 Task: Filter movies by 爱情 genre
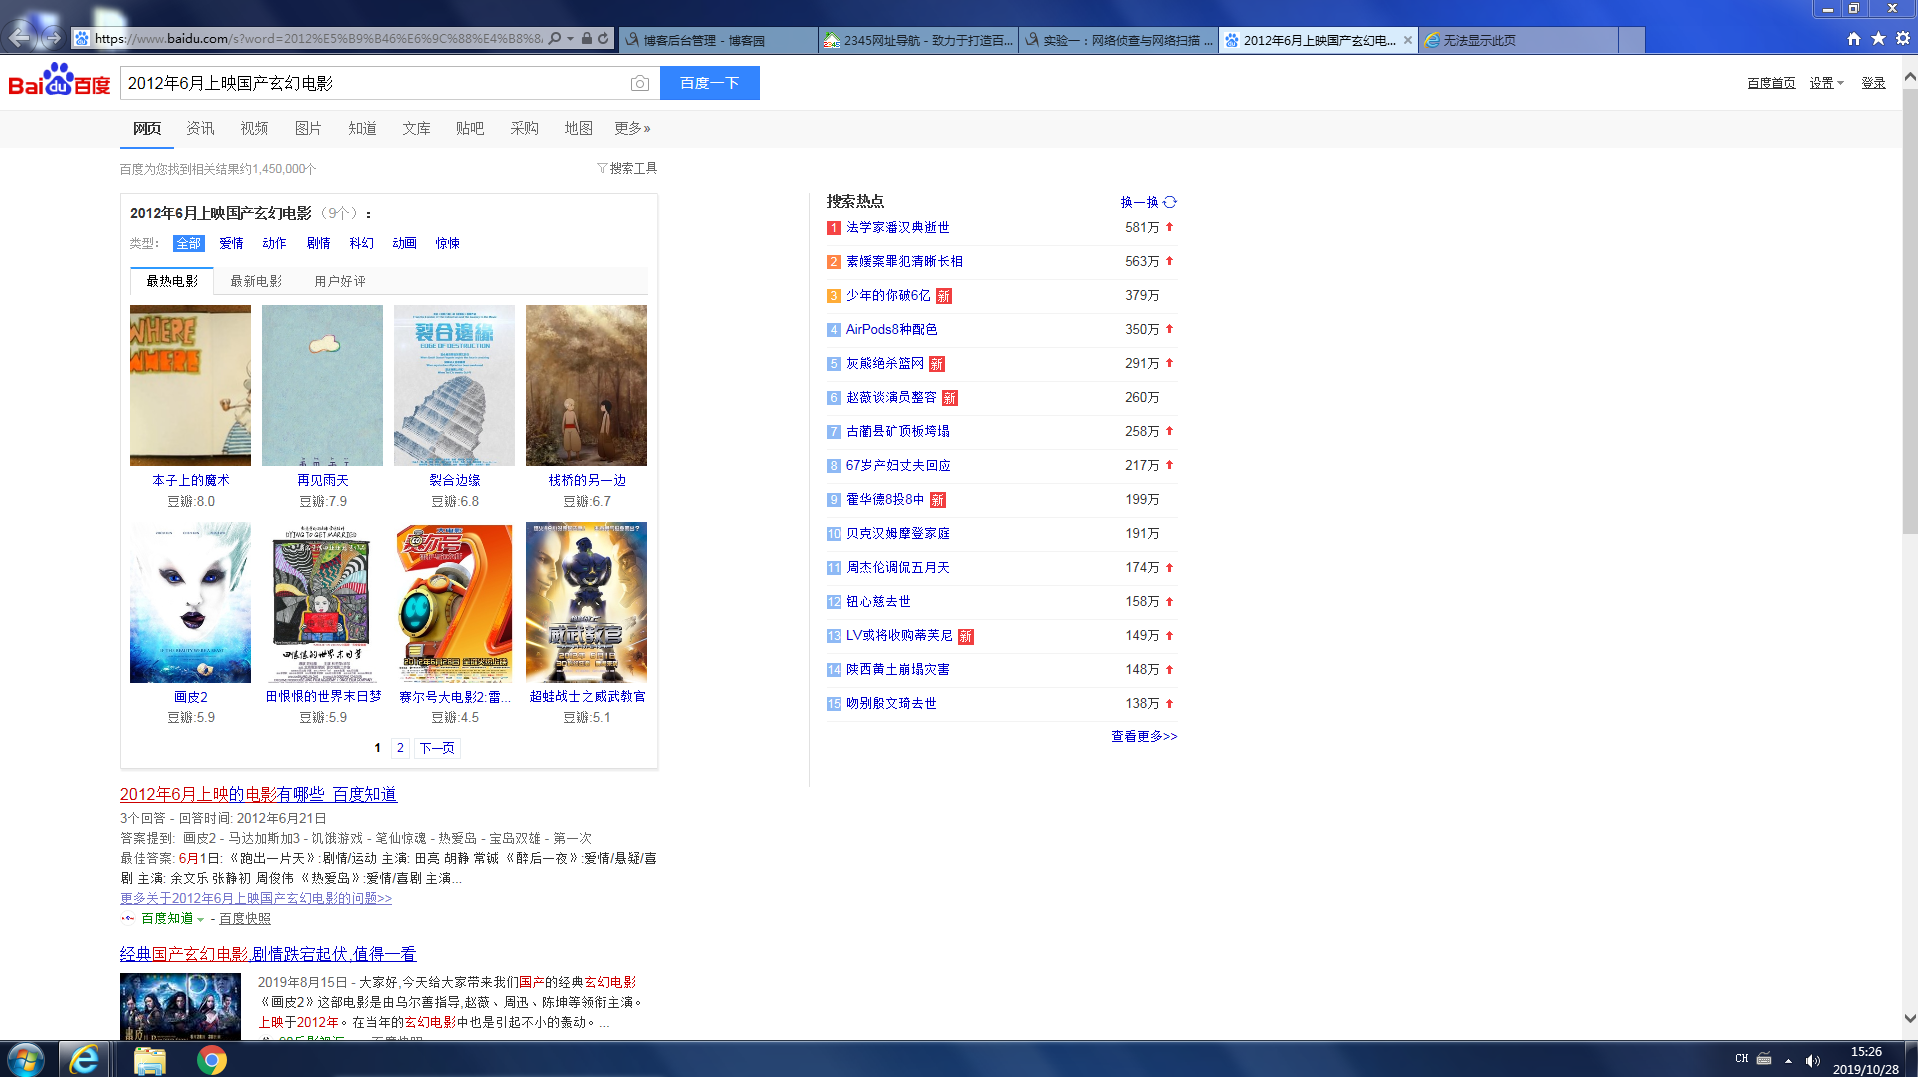pyautogui.click(x=231, y=243)
